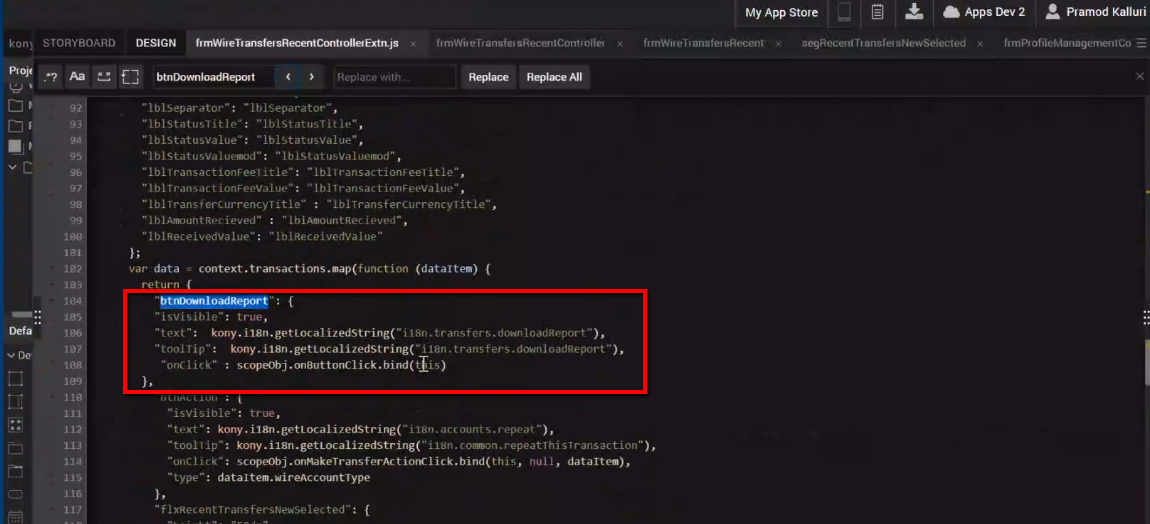Image resolution: width=1150 pixels, height=524 pixels.
Task: Close the frmWireTransfersRecentControllerExtn.js tab
Action: (x=417, y=44)
